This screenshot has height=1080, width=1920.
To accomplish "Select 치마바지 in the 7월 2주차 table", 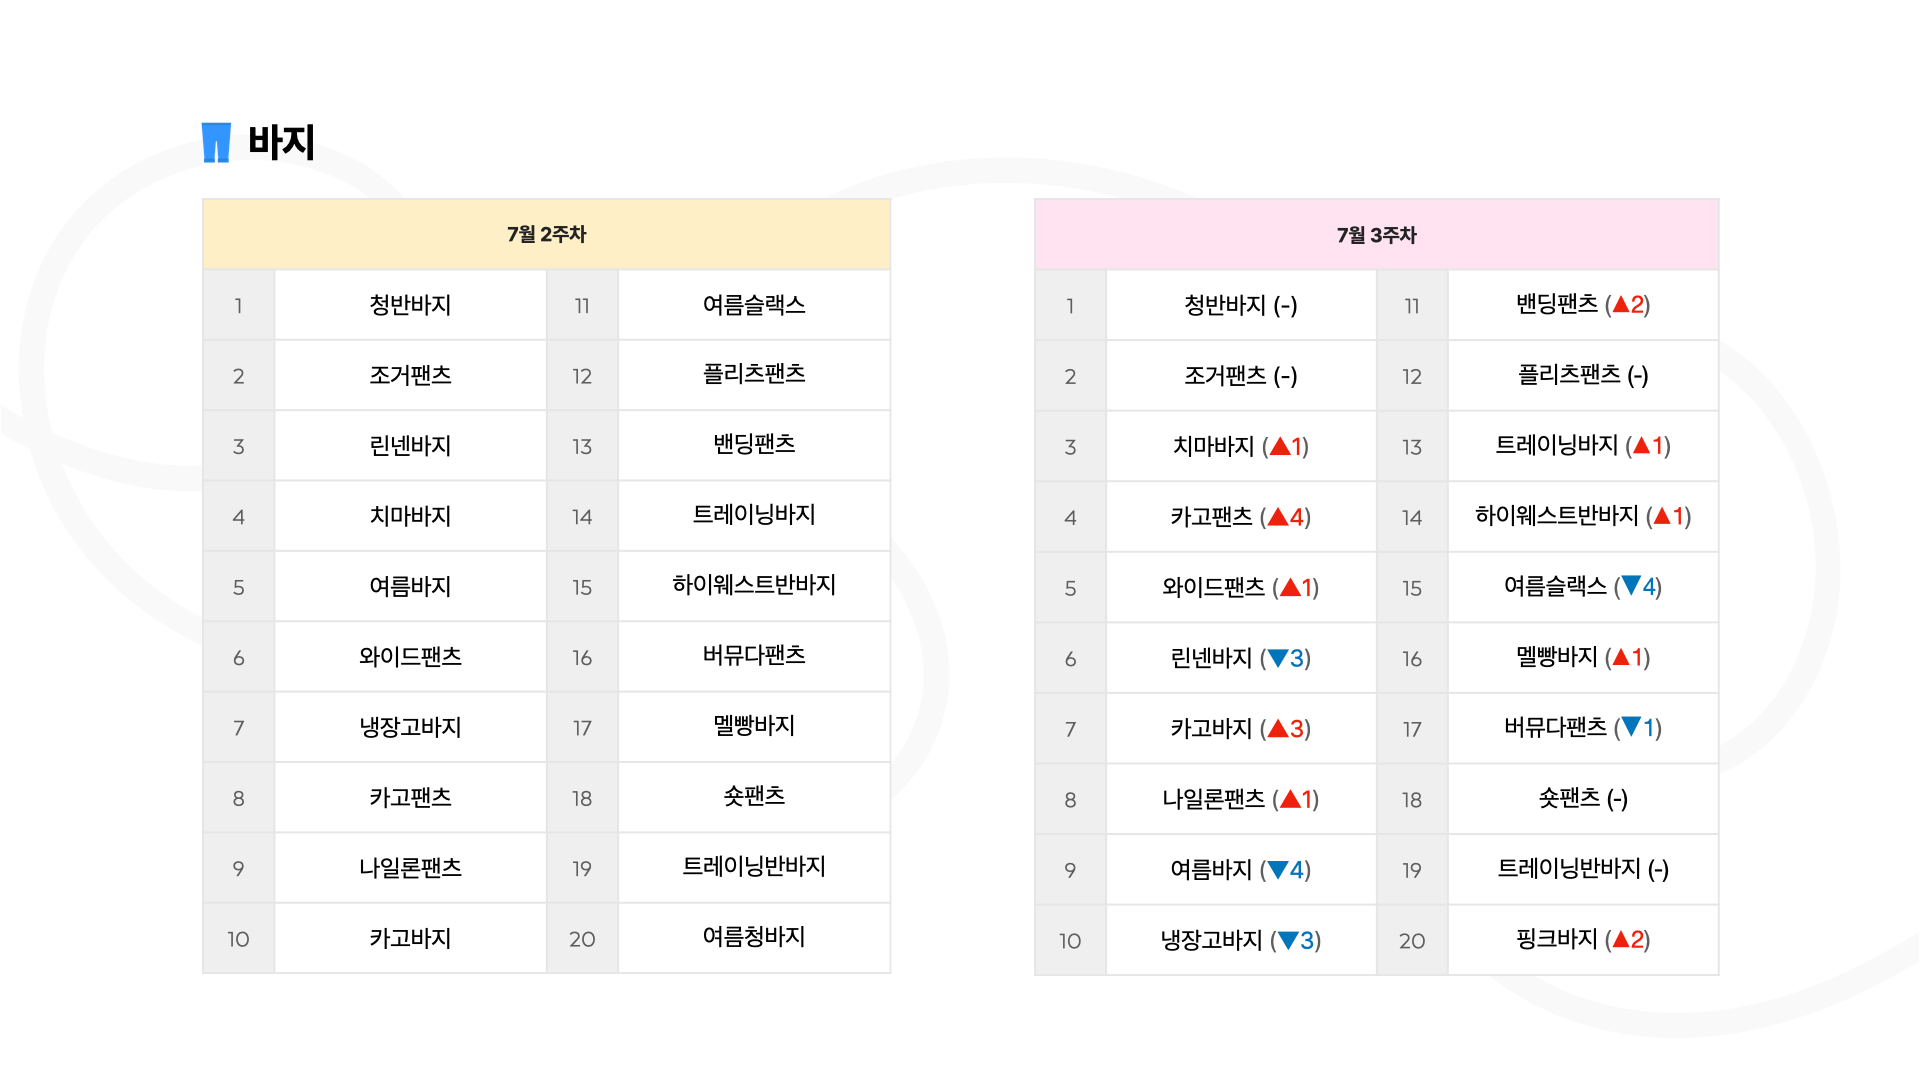I will [x=410, y=516].
